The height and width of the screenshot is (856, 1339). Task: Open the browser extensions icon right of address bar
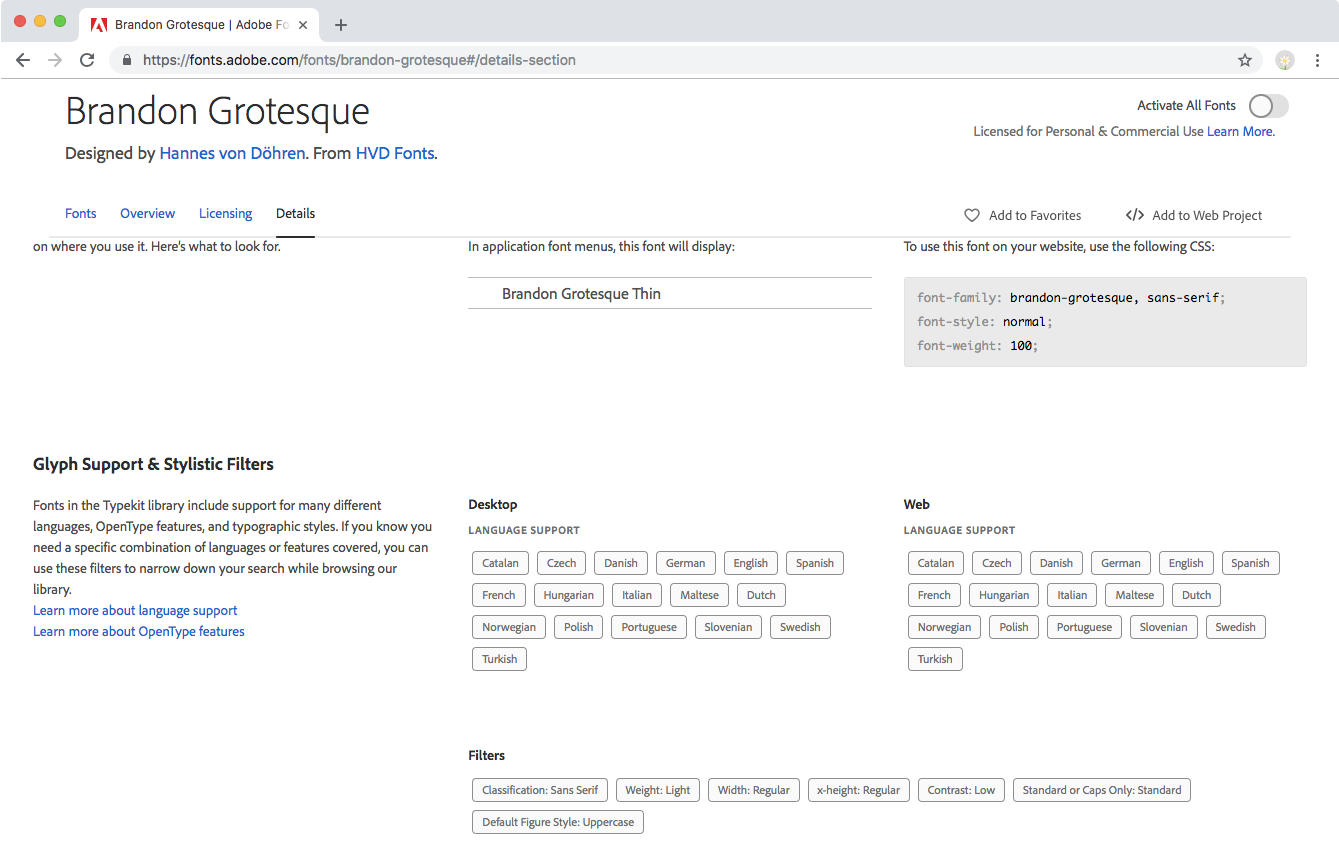click(x=1284, y=60)
